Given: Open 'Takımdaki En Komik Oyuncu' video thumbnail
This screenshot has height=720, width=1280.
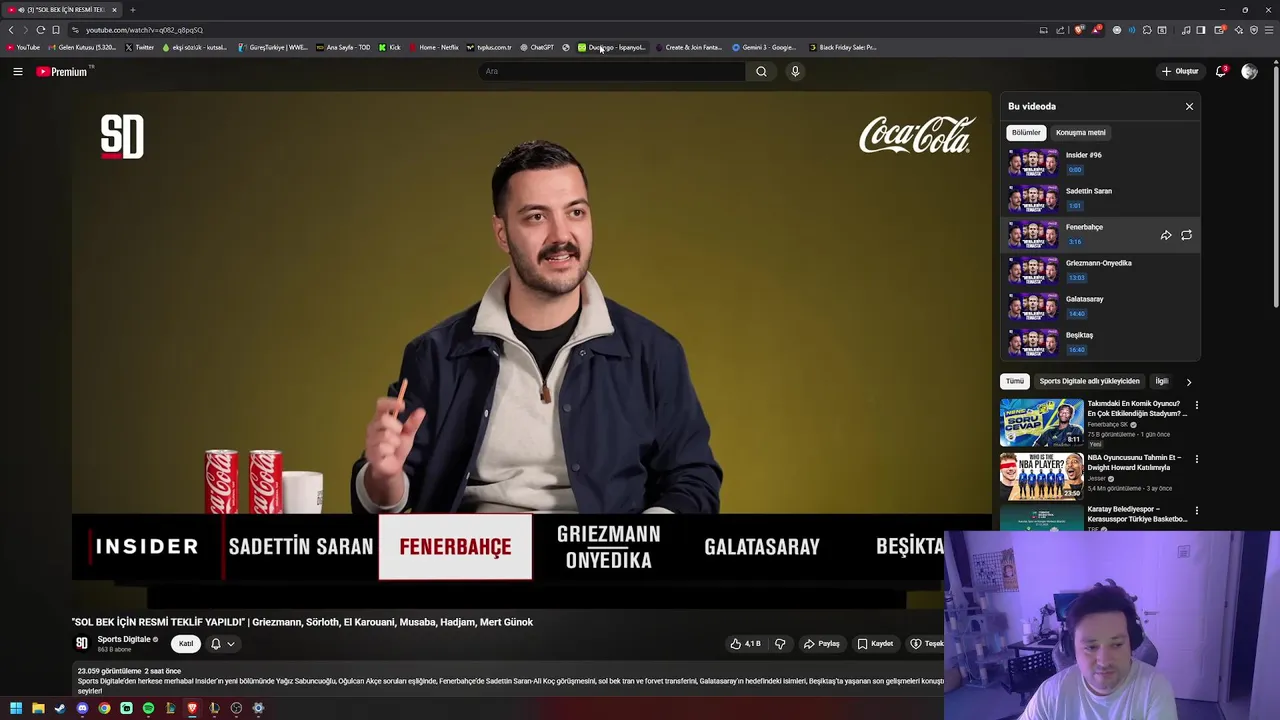Looking at the screenshot, I should click(x=1041, y=422).
